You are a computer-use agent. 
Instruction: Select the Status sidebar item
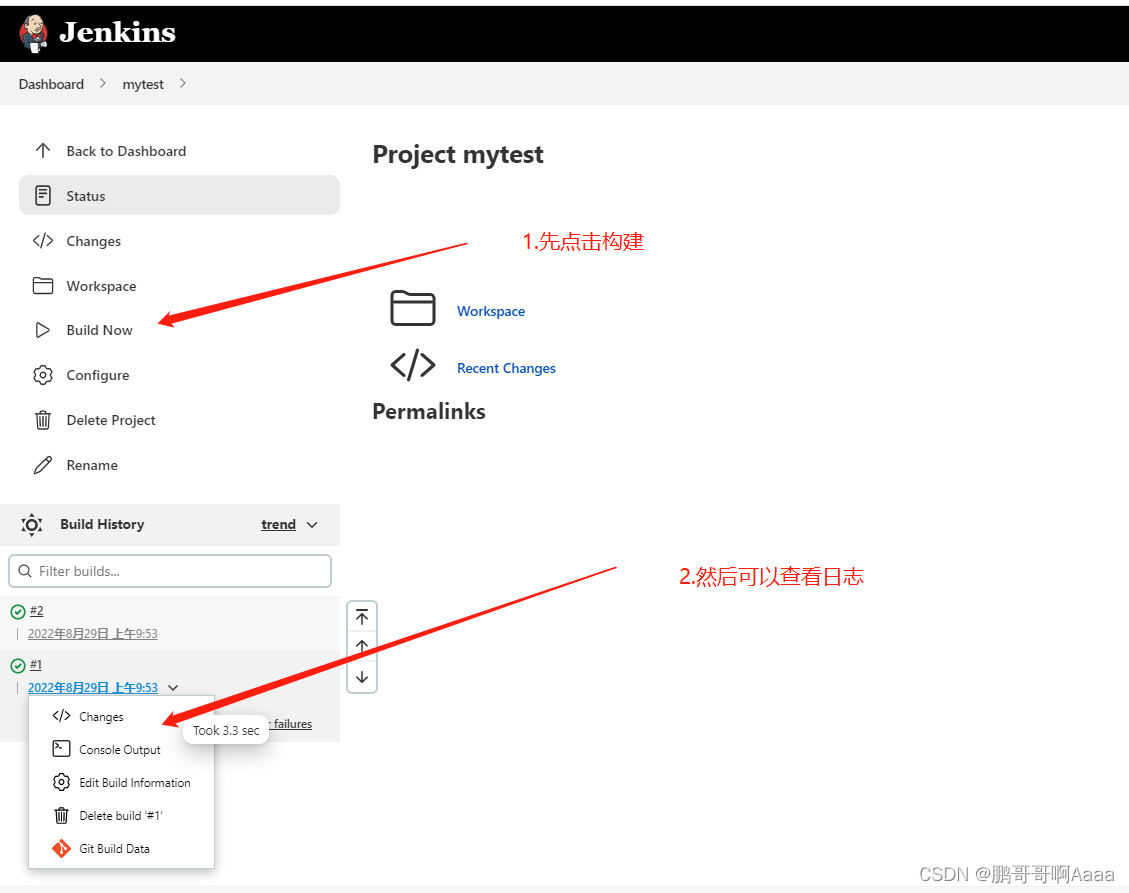pos(179,195)
